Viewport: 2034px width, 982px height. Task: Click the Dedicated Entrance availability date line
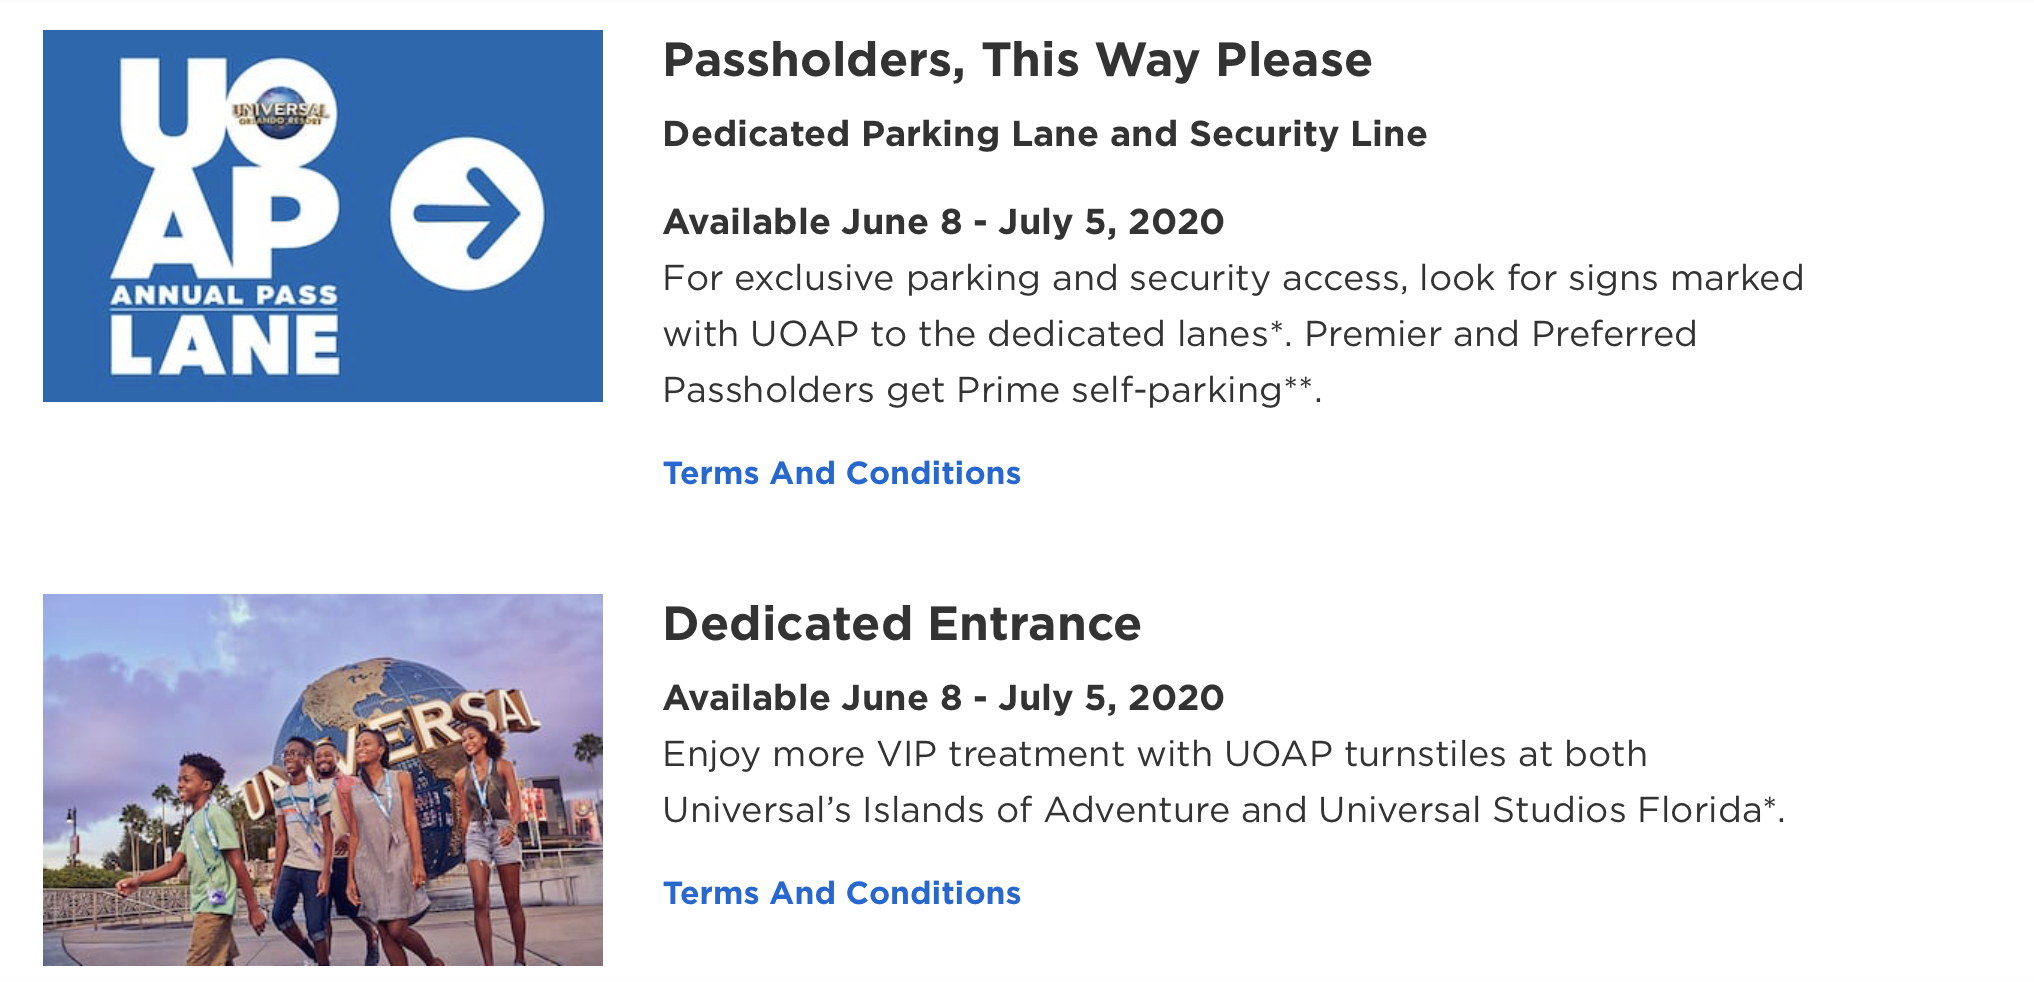click(943, 698)
